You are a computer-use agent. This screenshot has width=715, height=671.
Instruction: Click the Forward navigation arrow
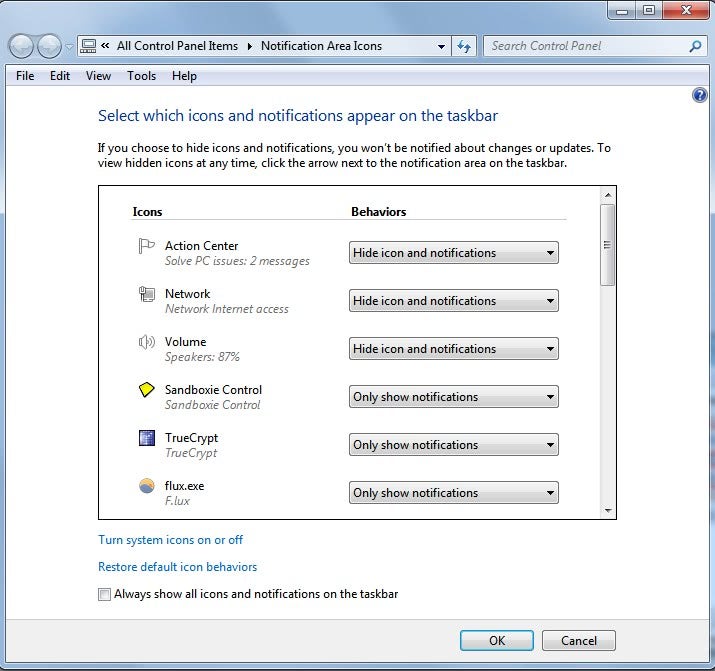[49, 46]
